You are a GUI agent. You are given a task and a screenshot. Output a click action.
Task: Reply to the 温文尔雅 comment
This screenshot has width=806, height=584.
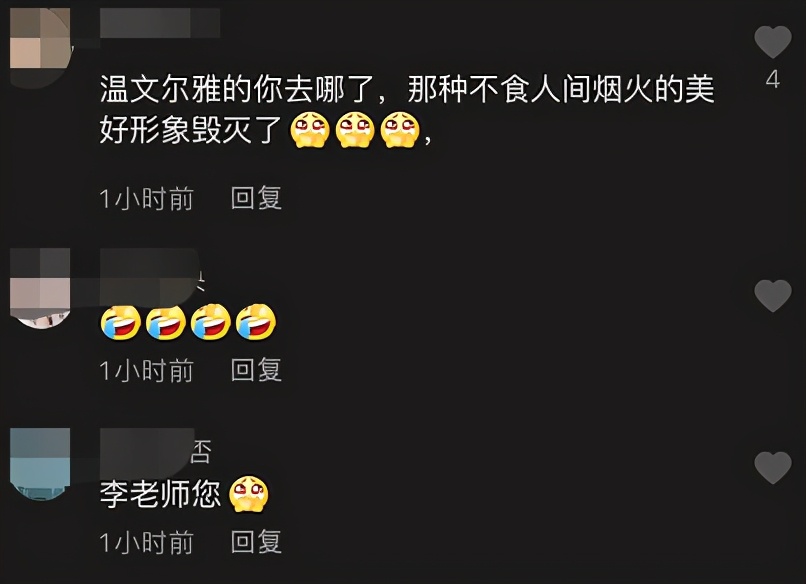pyautogui.click(x=256, y=198)
